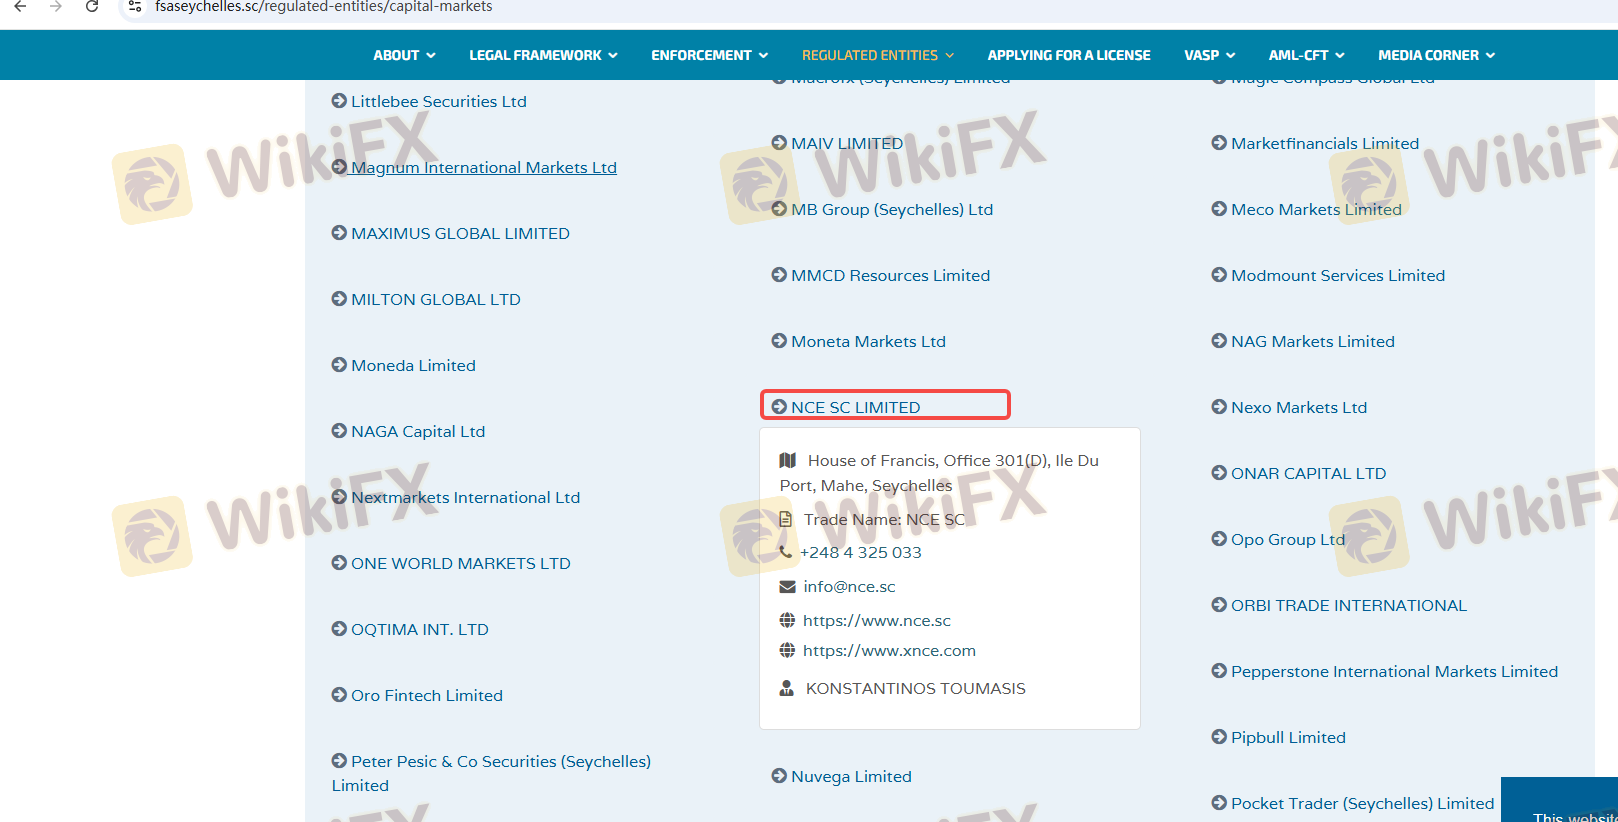Open MB Group (Seychelles) Ltd entry
This screenshot has width=1618, height=822.
(892, 209)
